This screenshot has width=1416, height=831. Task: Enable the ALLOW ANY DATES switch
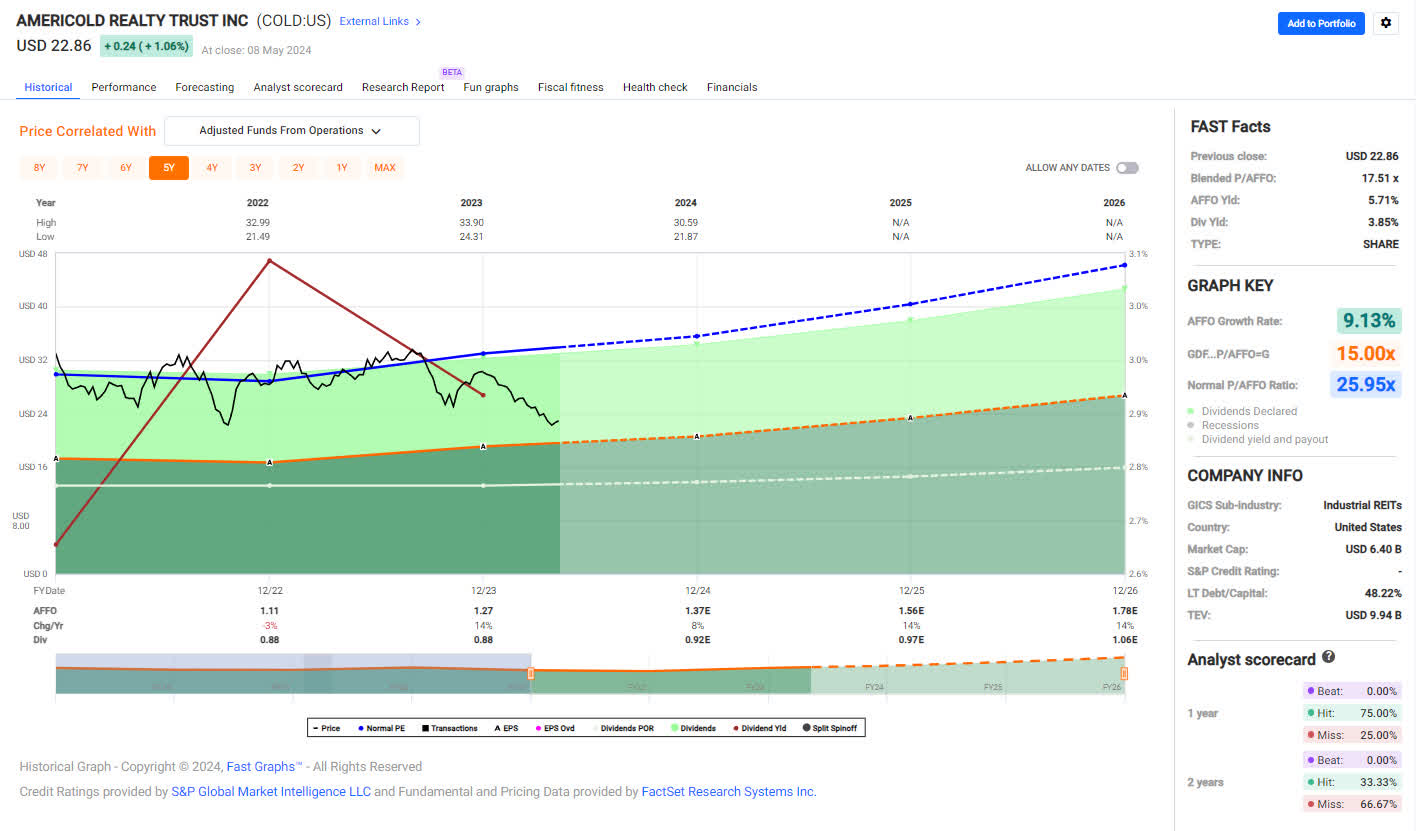1126,168
